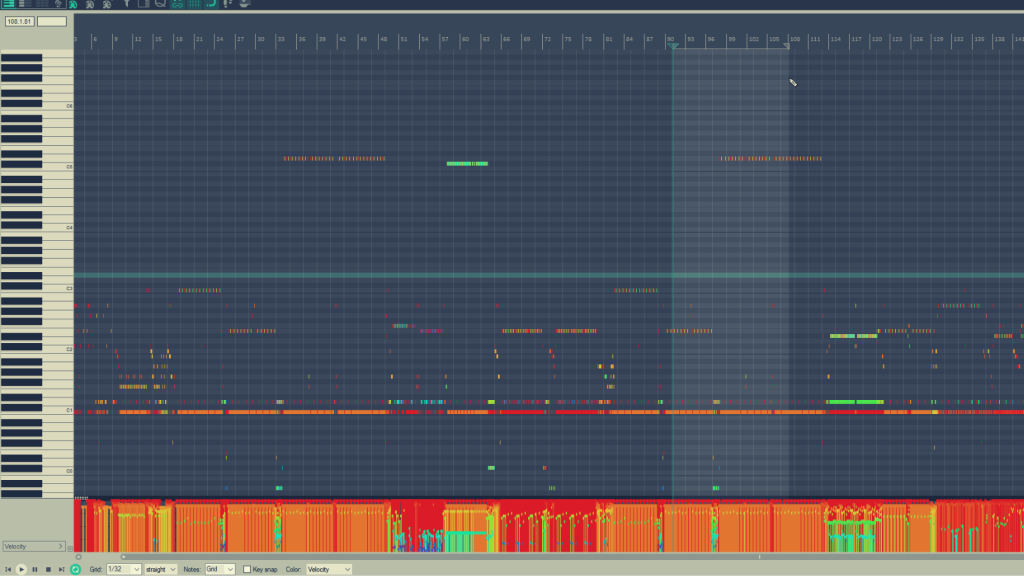Image resolution: width=1024 pixels, height=576 pixels.
Task: Go to start with rewind button
Action: (x=8, y=569)
